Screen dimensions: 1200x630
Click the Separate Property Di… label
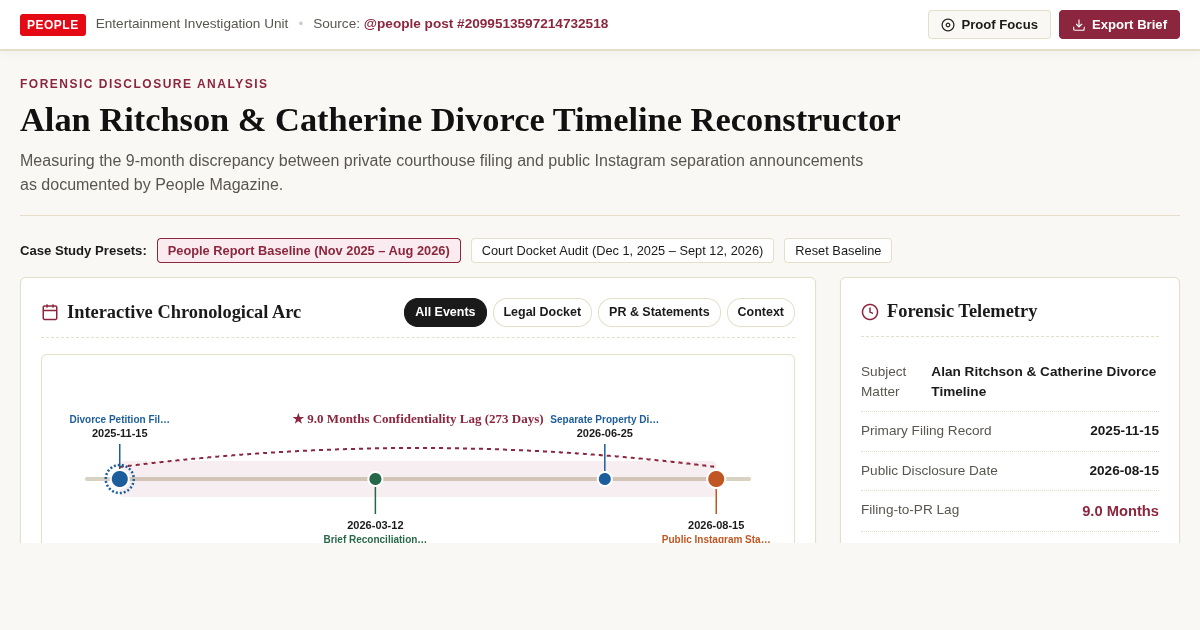pos(605,420)
